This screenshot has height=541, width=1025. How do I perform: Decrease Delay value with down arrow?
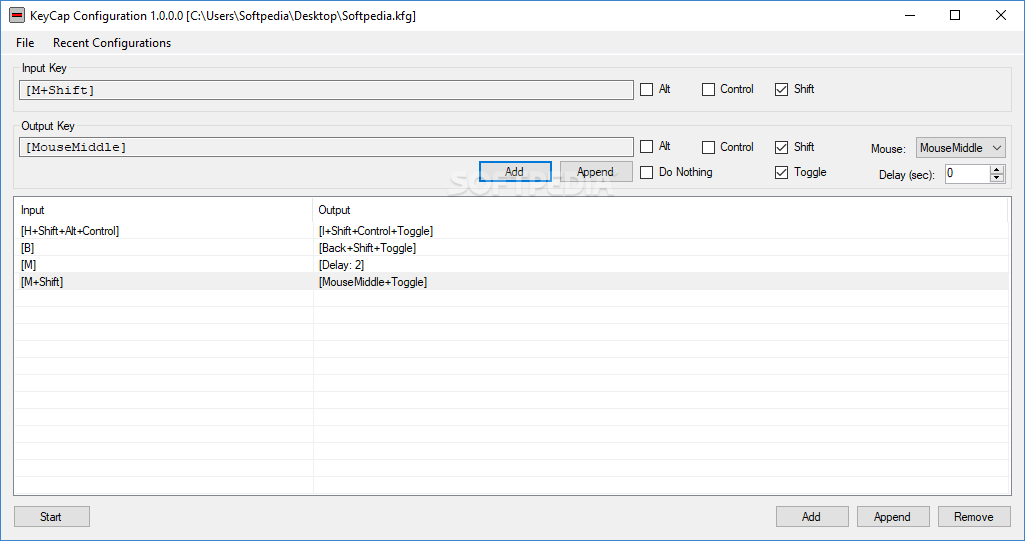point(997,178)
